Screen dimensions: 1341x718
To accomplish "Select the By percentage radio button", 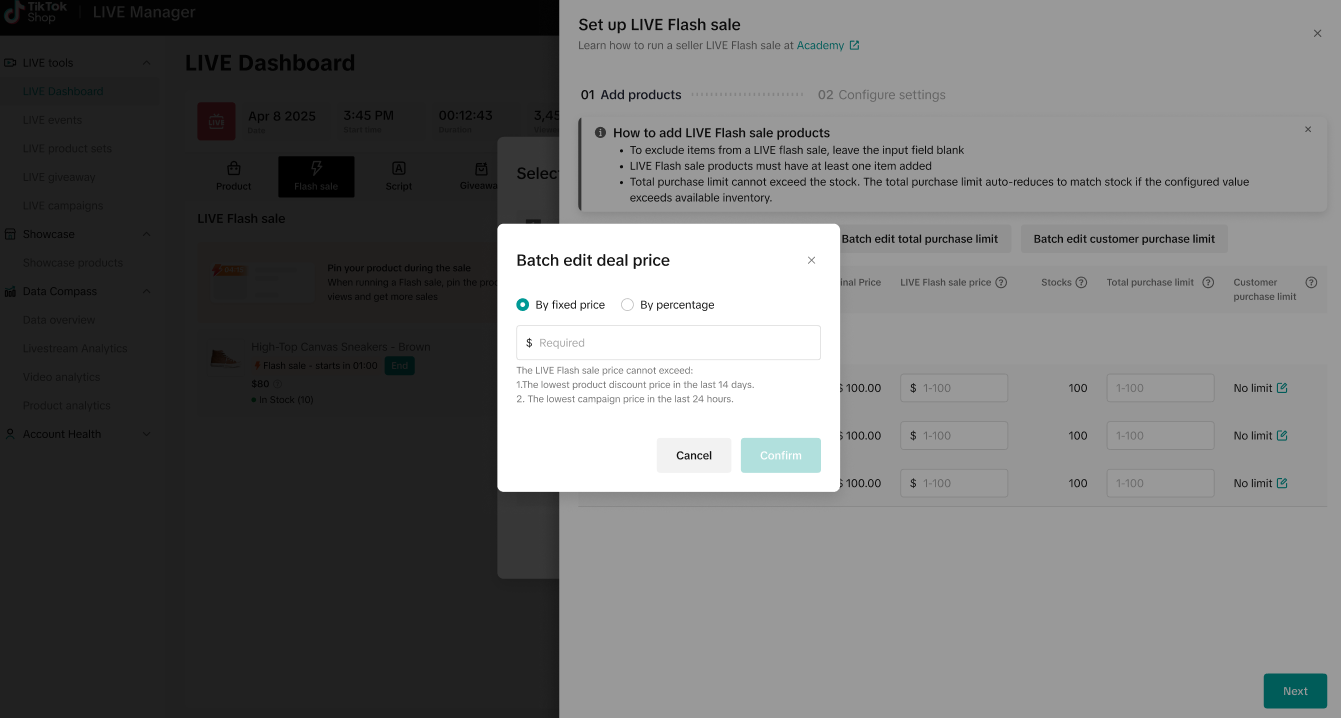I will (628, 305).
